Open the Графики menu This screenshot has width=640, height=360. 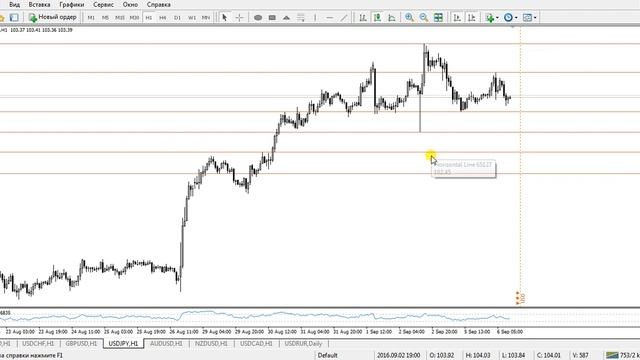(x=71, y=4)
